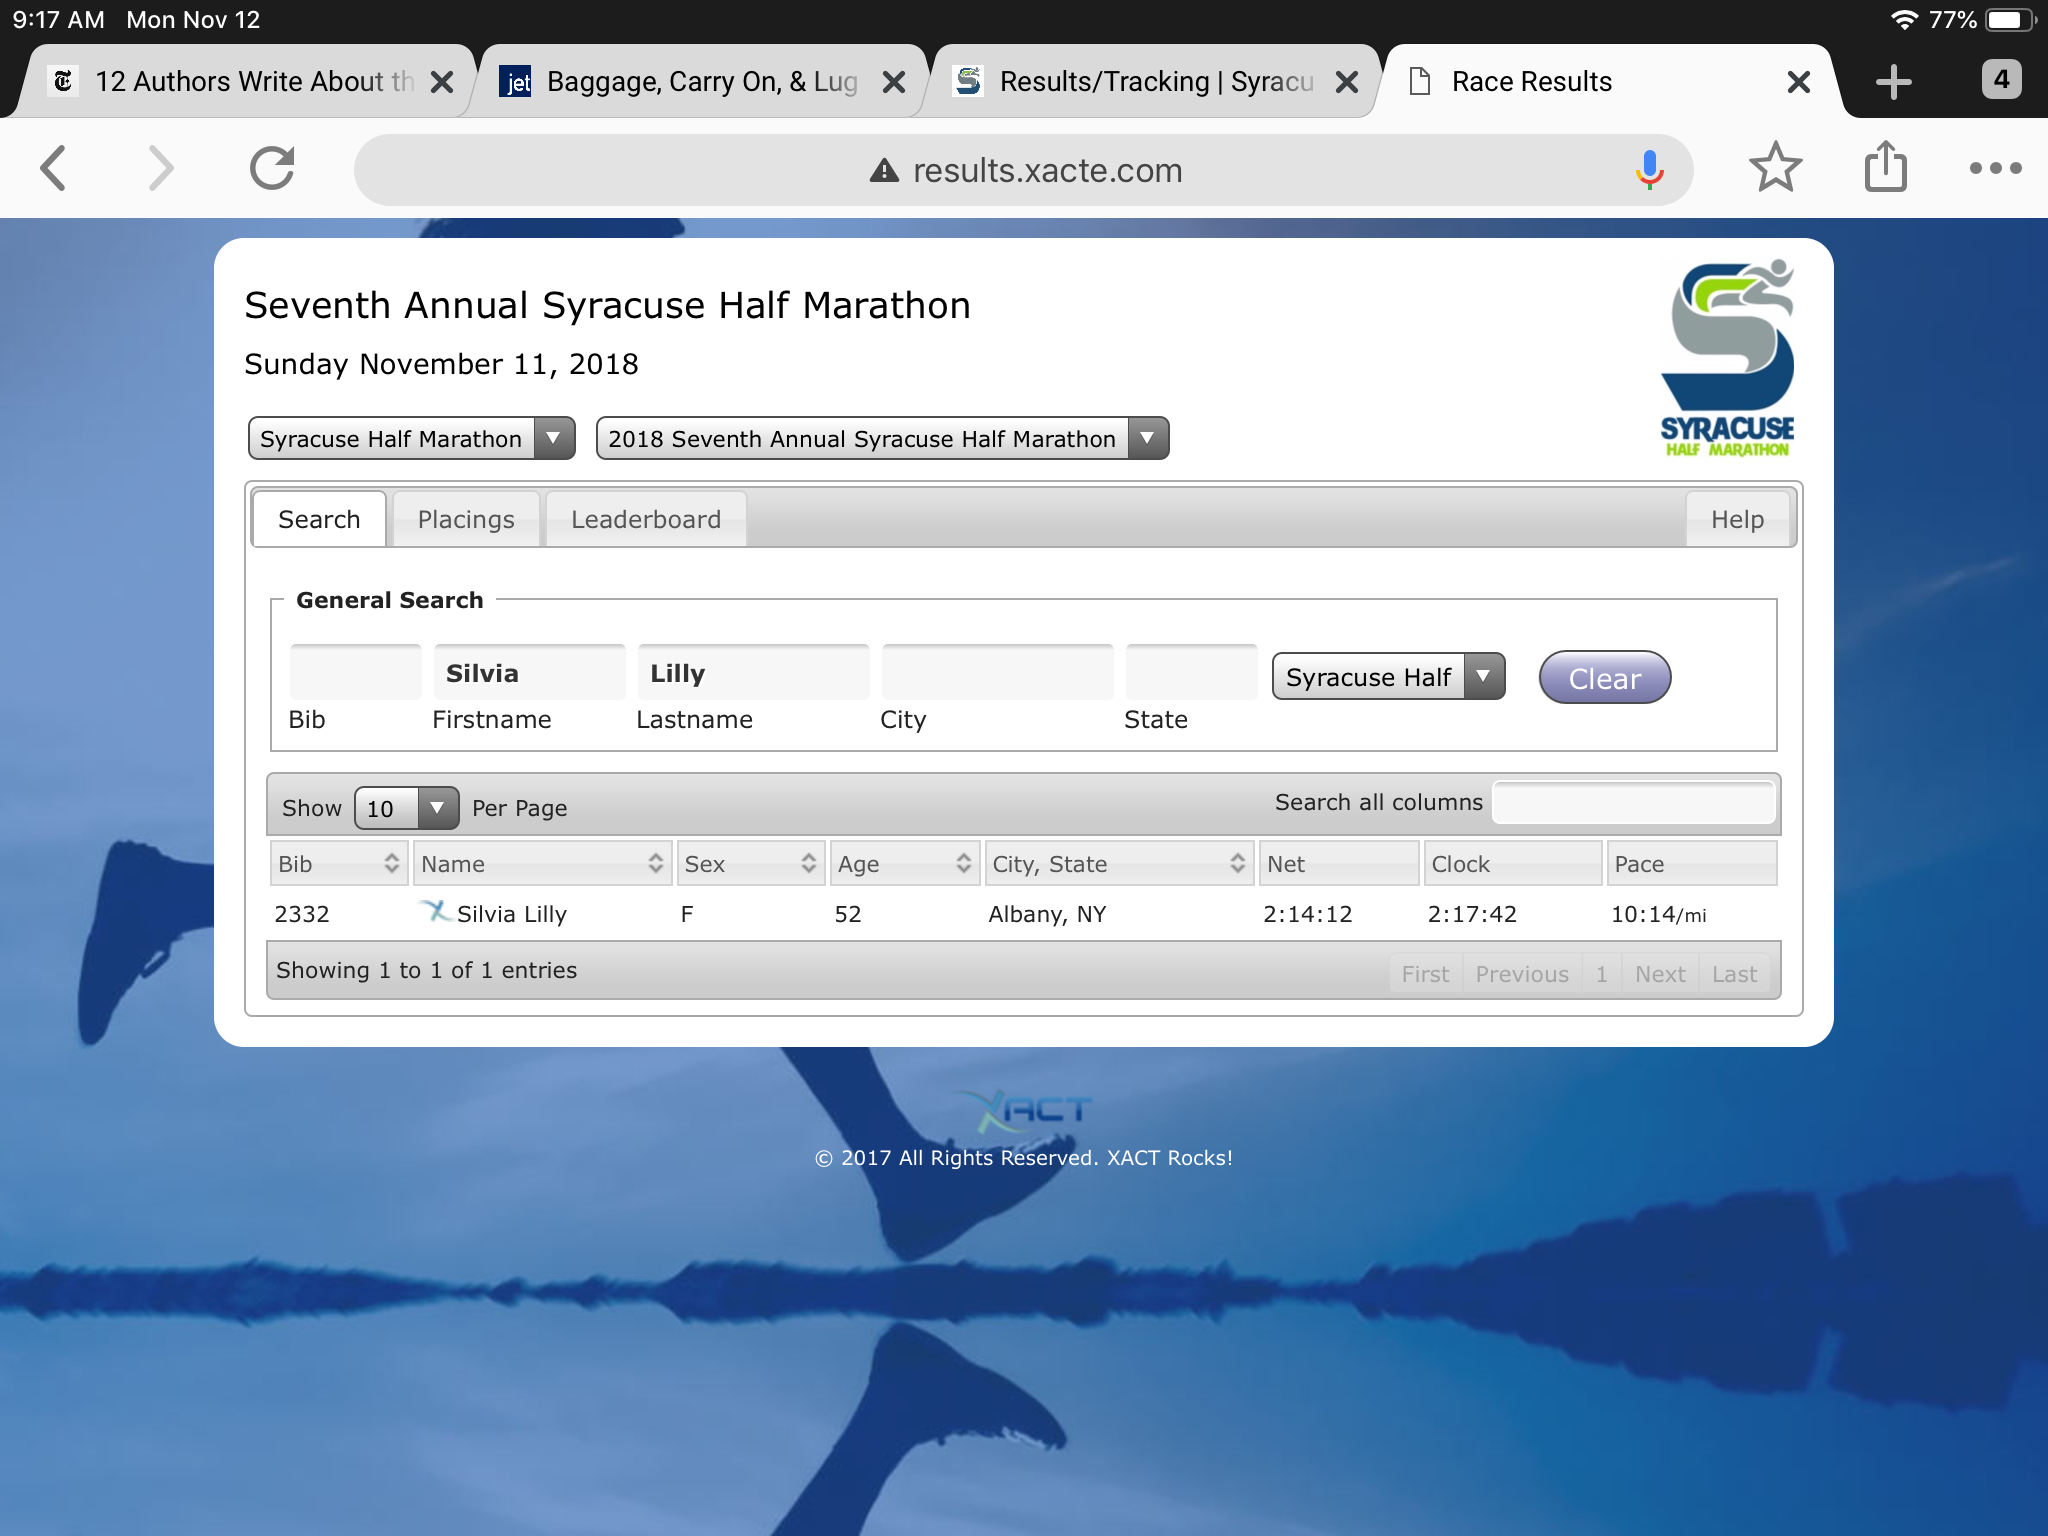Tap the tab count switcher icon
Screen dimensions: 2048x1536
(x=2001, y=80)
